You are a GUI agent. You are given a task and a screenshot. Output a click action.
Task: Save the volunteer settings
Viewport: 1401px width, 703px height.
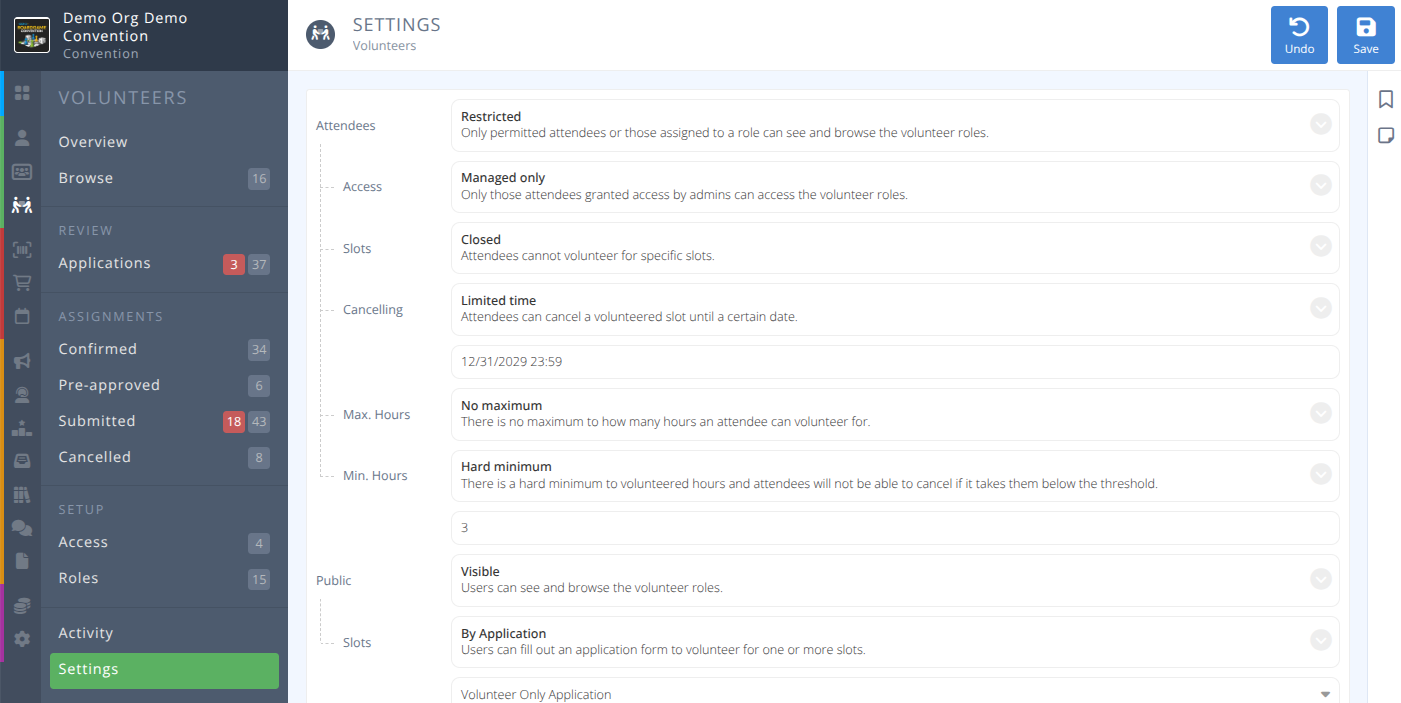1365,34
